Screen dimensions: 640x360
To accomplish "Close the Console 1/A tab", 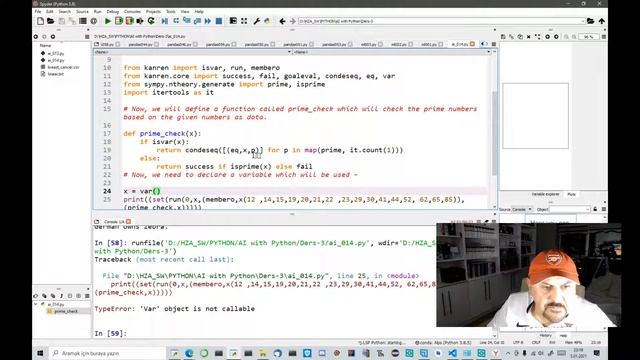I will pos(129,222).
